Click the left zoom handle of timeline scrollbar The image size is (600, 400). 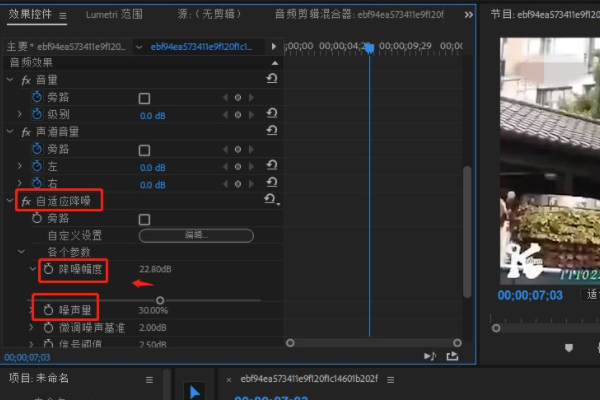tap(290, 343)
